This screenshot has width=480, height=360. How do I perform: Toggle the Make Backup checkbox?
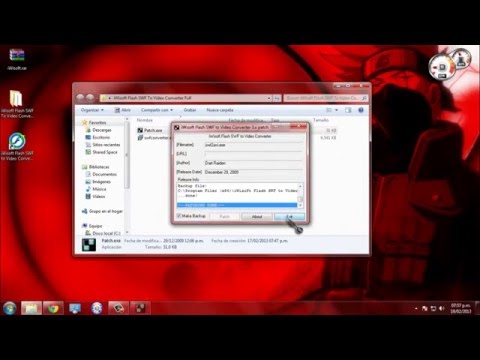tap(179, 216)
